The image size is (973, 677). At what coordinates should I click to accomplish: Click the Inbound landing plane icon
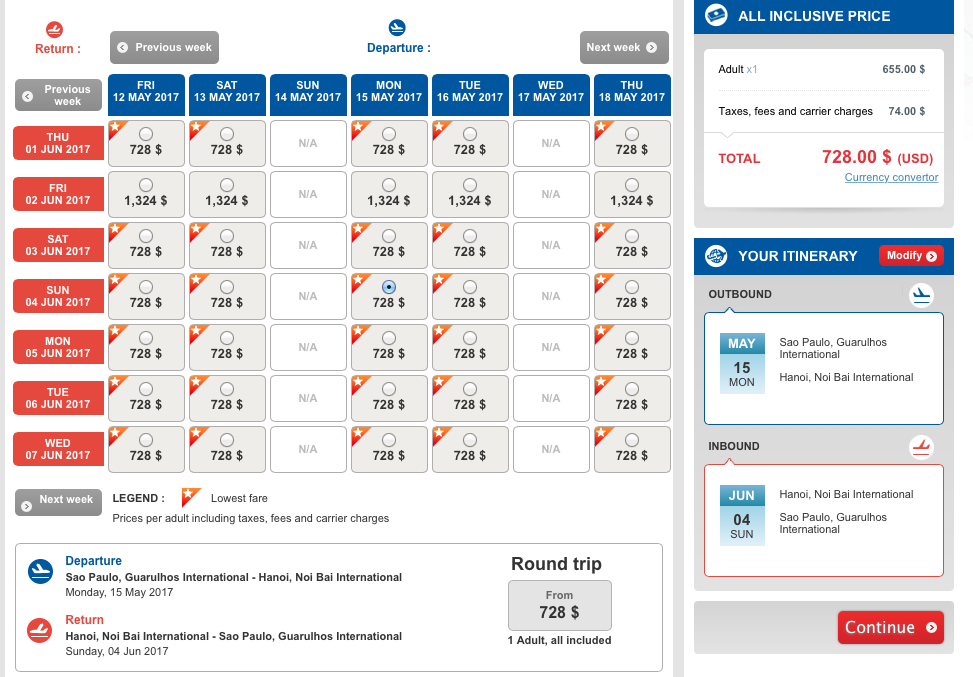[921, 447]
